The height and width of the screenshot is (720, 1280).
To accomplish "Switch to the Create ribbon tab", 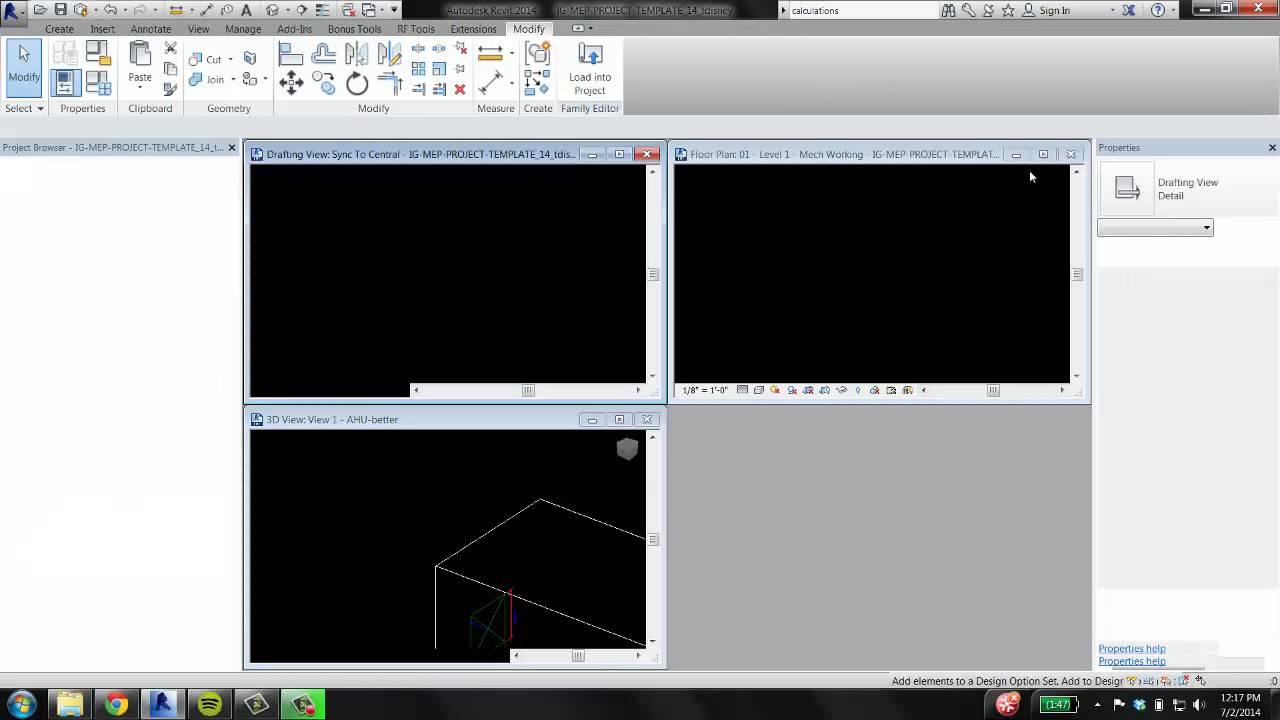I will 59,29.
